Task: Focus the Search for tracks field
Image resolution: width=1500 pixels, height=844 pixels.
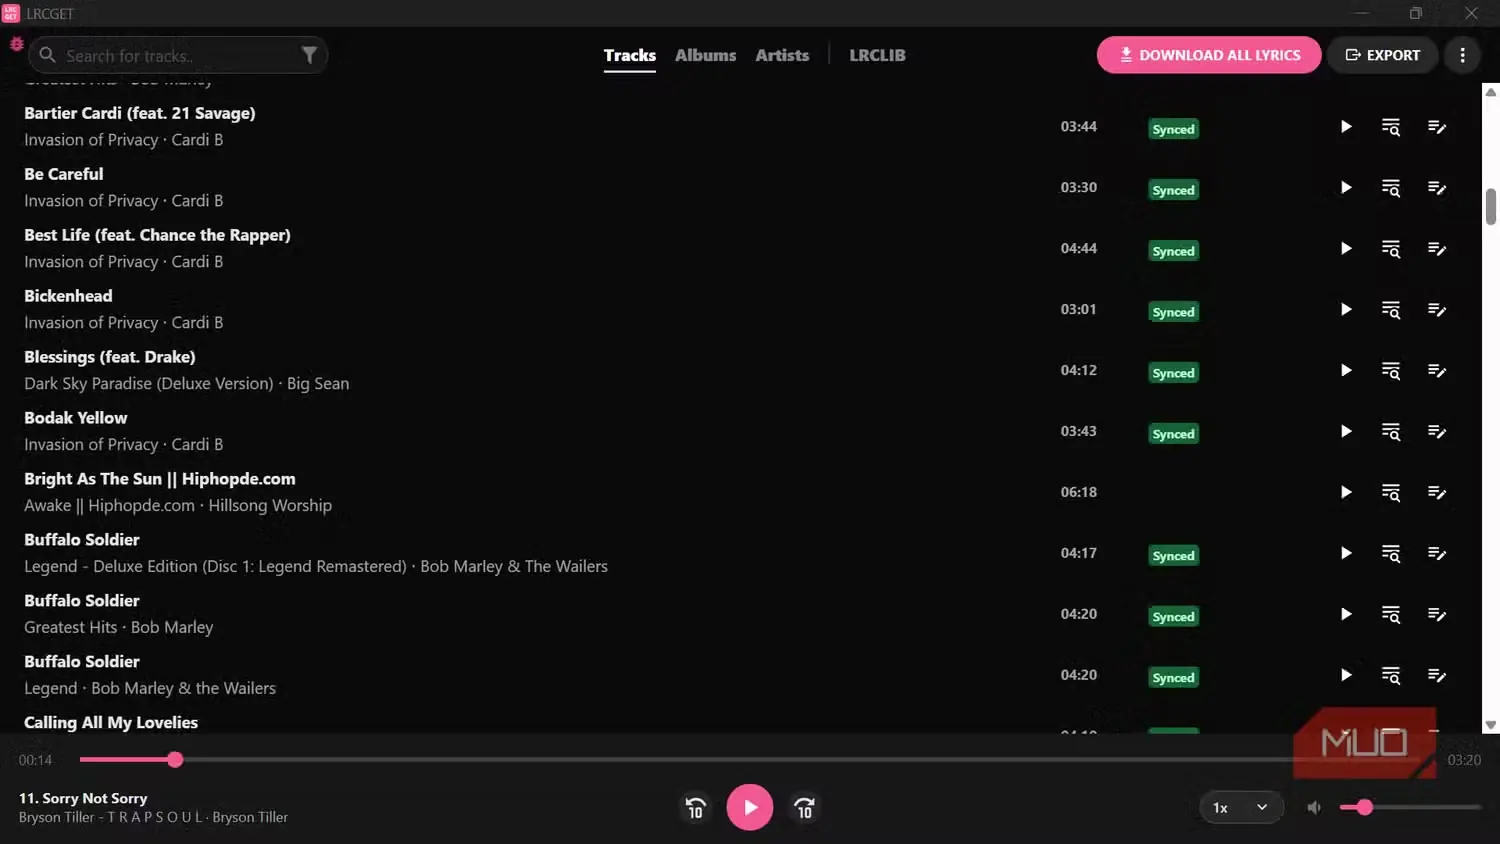Action: [178, 55]
